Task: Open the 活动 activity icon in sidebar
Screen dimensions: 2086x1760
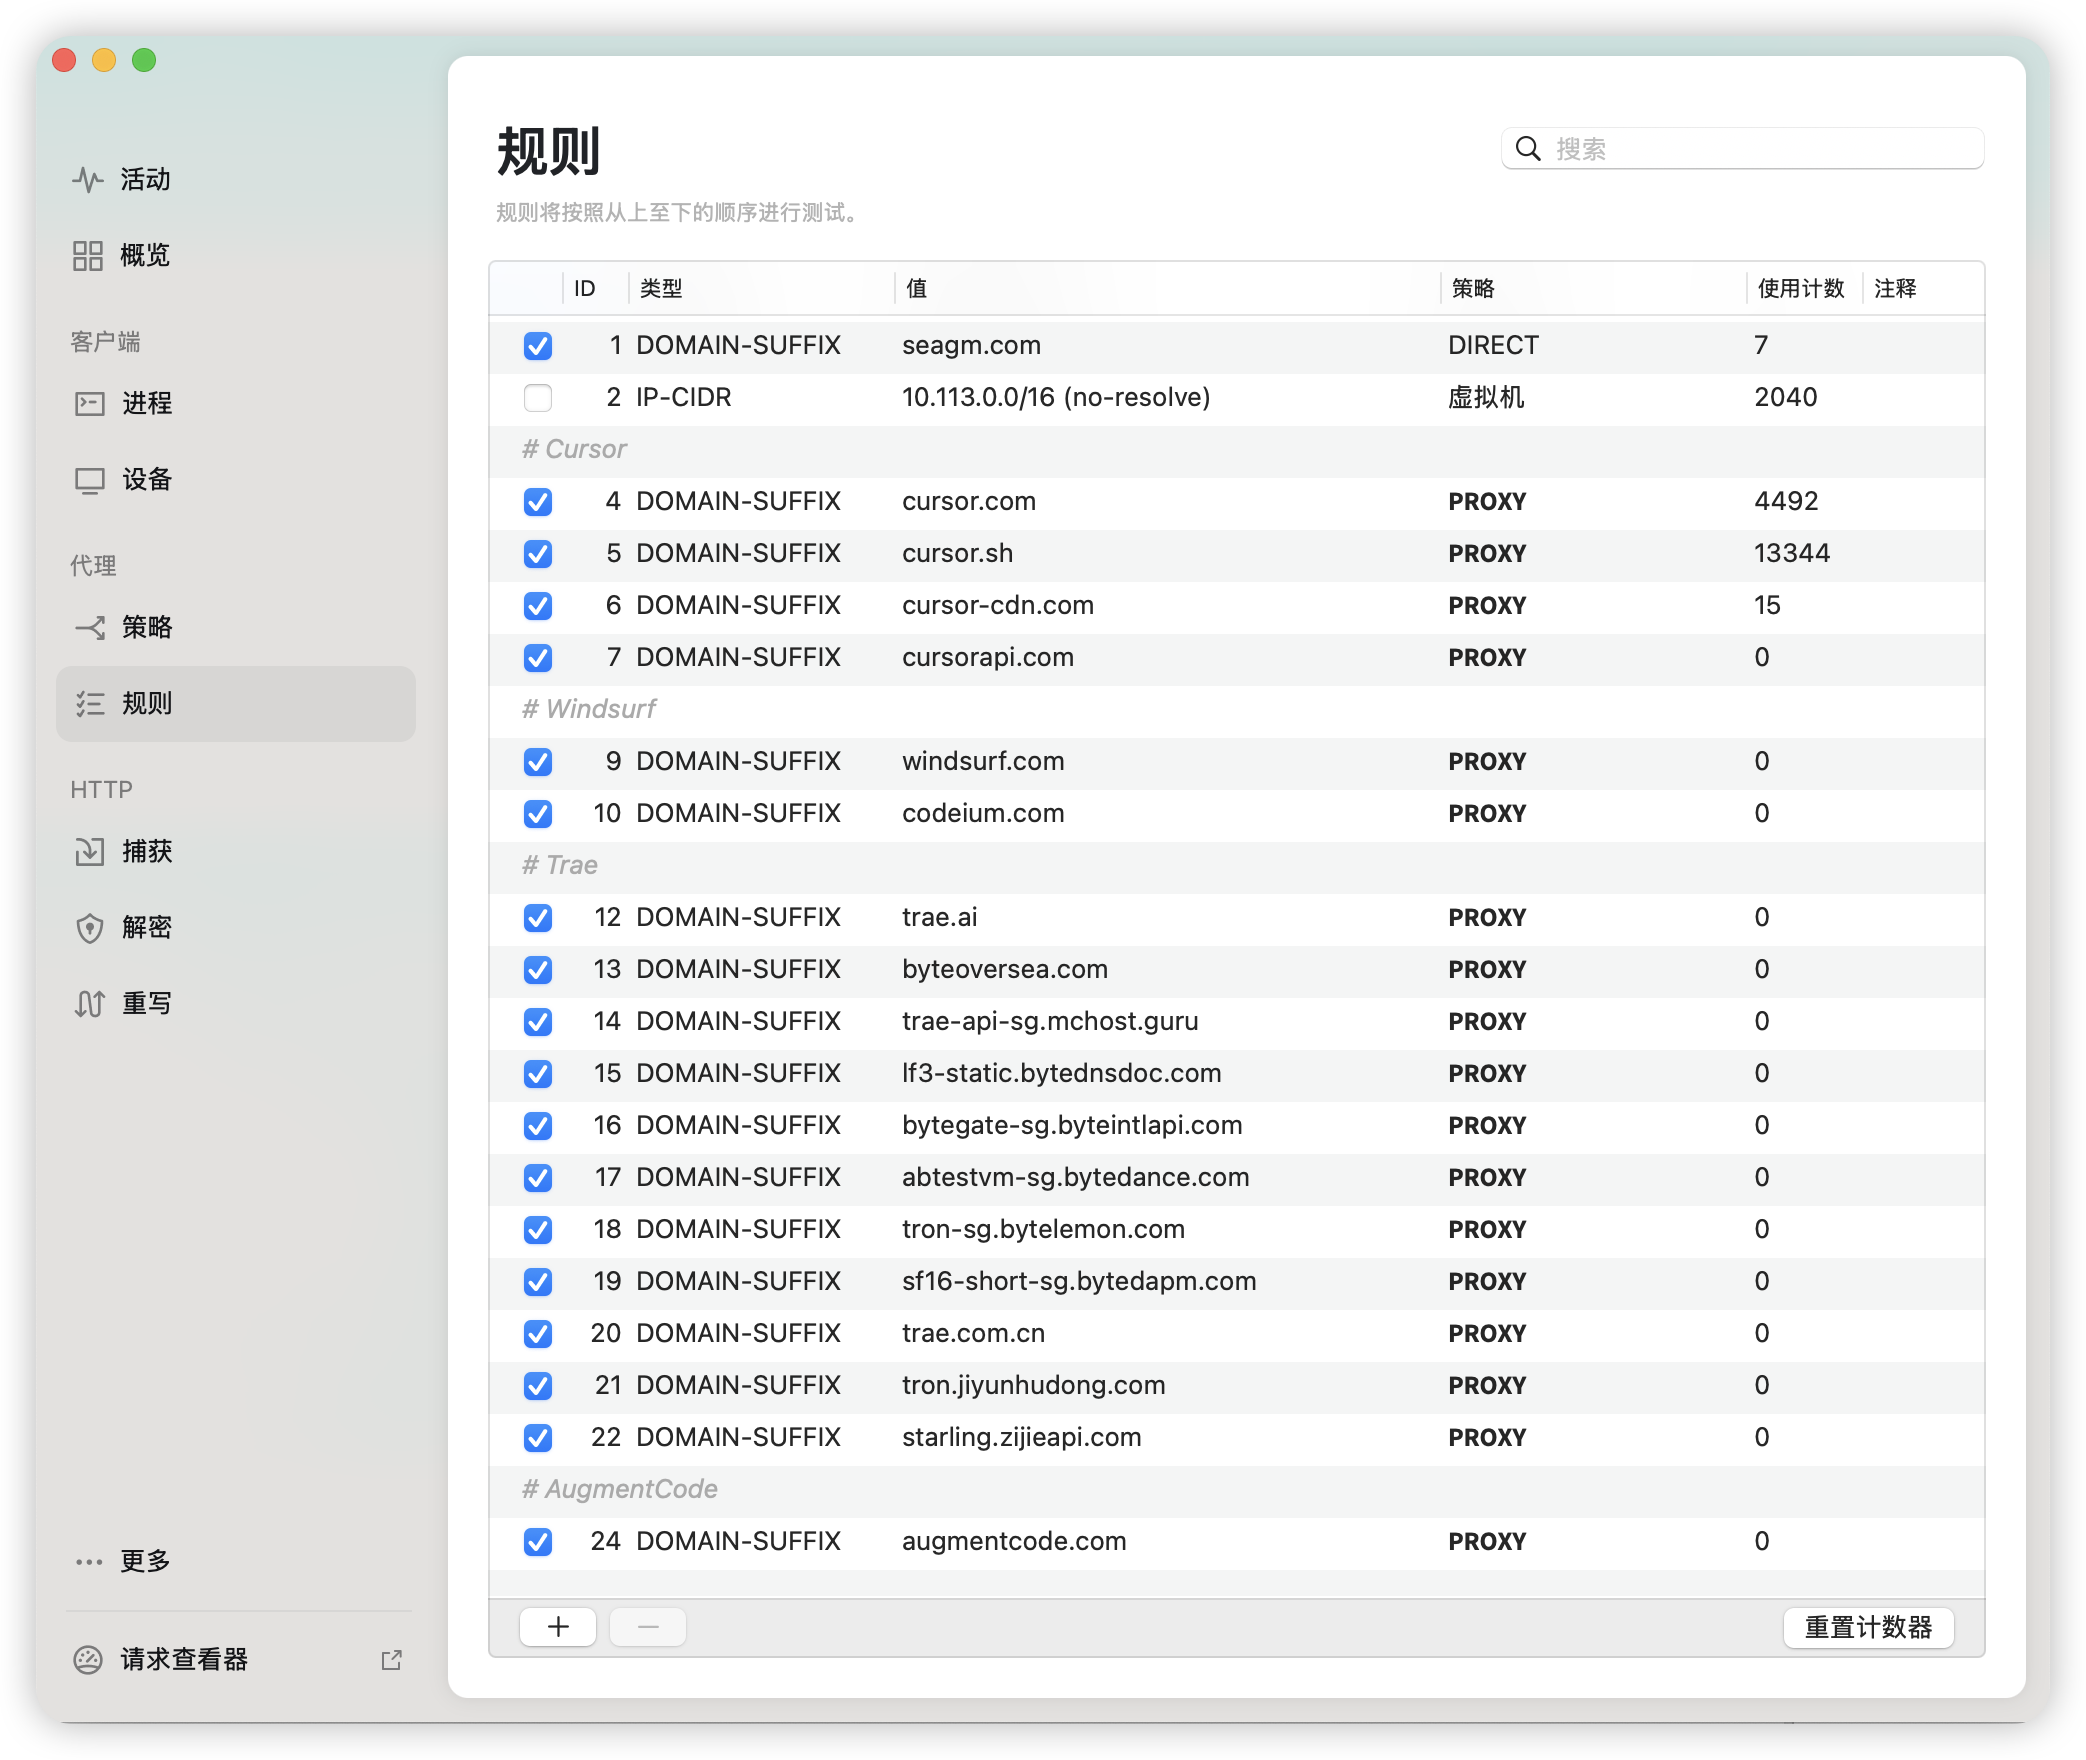Action: pos(88,180)
